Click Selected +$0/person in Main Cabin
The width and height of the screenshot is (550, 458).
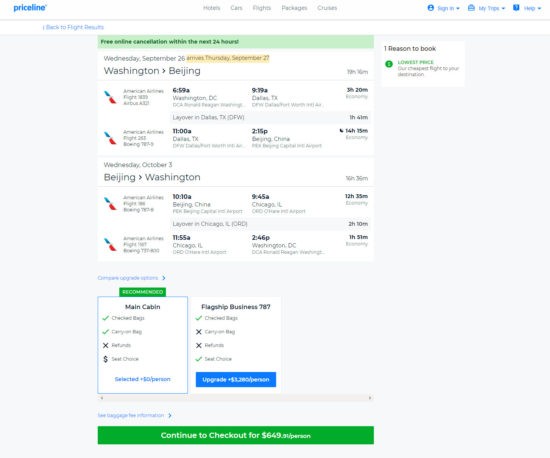click(x=142, y=379)
